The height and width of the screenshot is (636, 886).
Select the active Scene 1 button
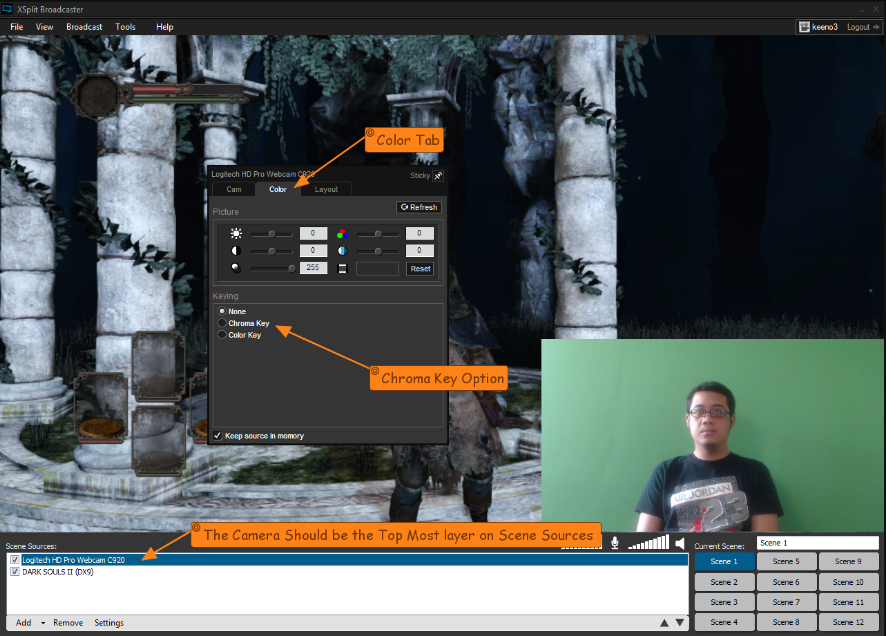[724, 561]
